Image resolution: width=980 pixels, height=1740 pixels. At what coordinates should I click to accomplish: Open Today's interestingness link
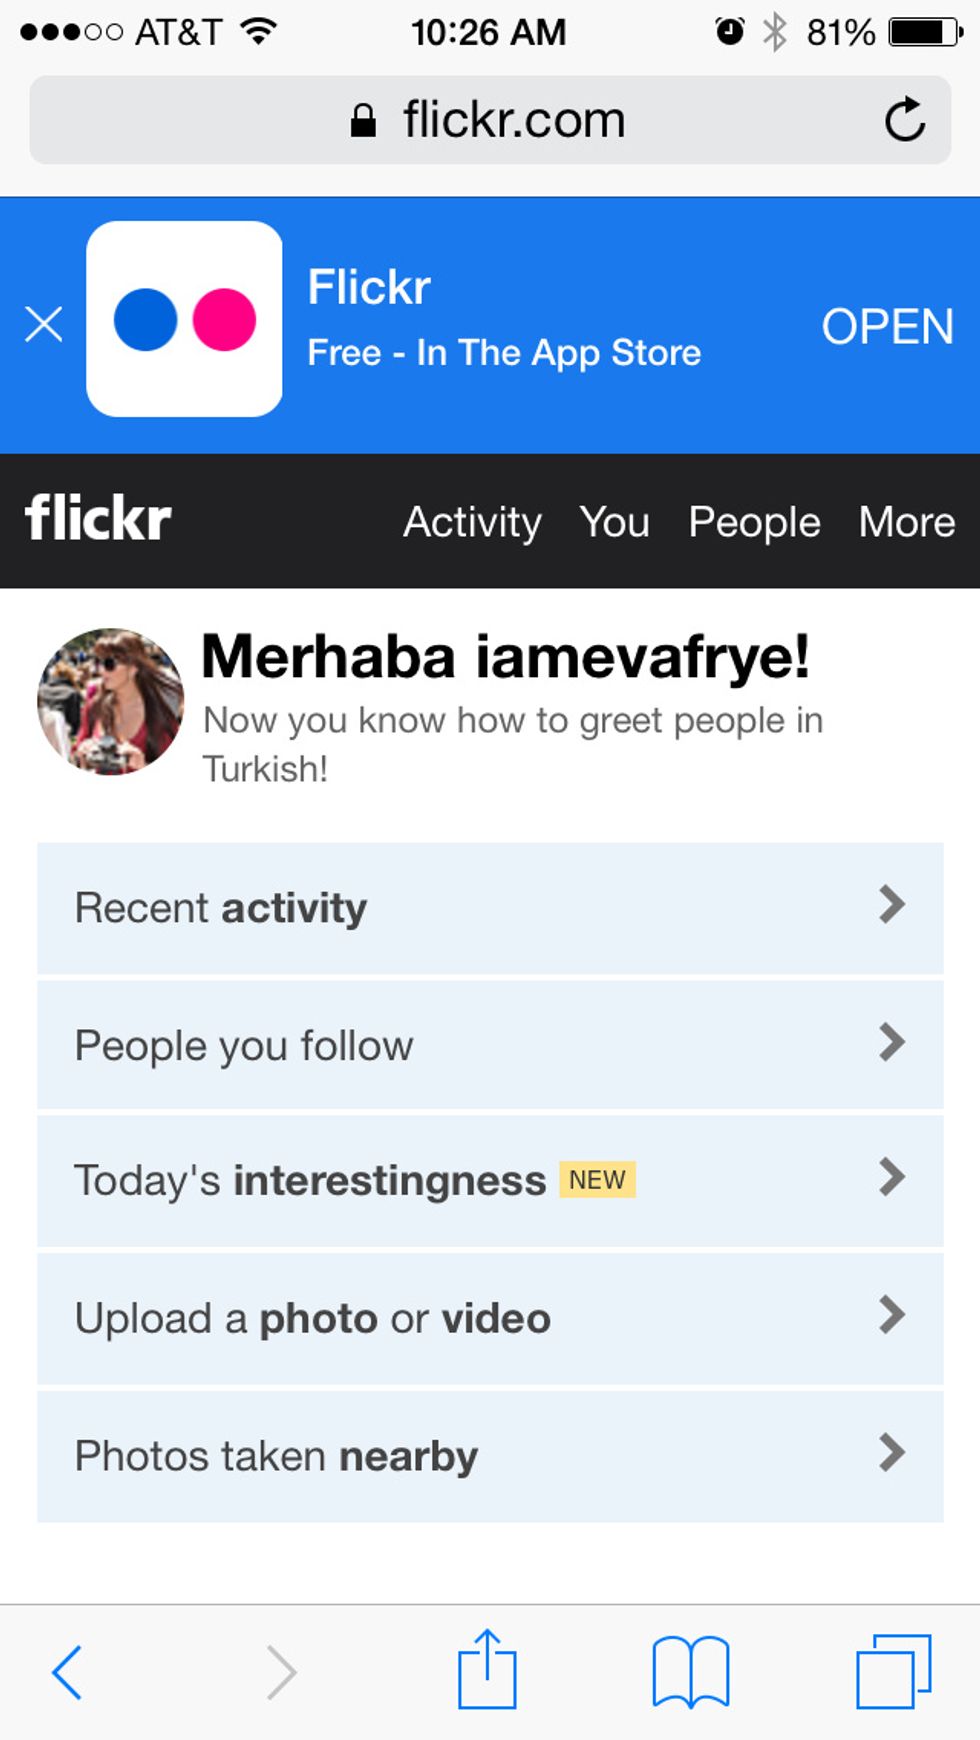coord(310,1181)
